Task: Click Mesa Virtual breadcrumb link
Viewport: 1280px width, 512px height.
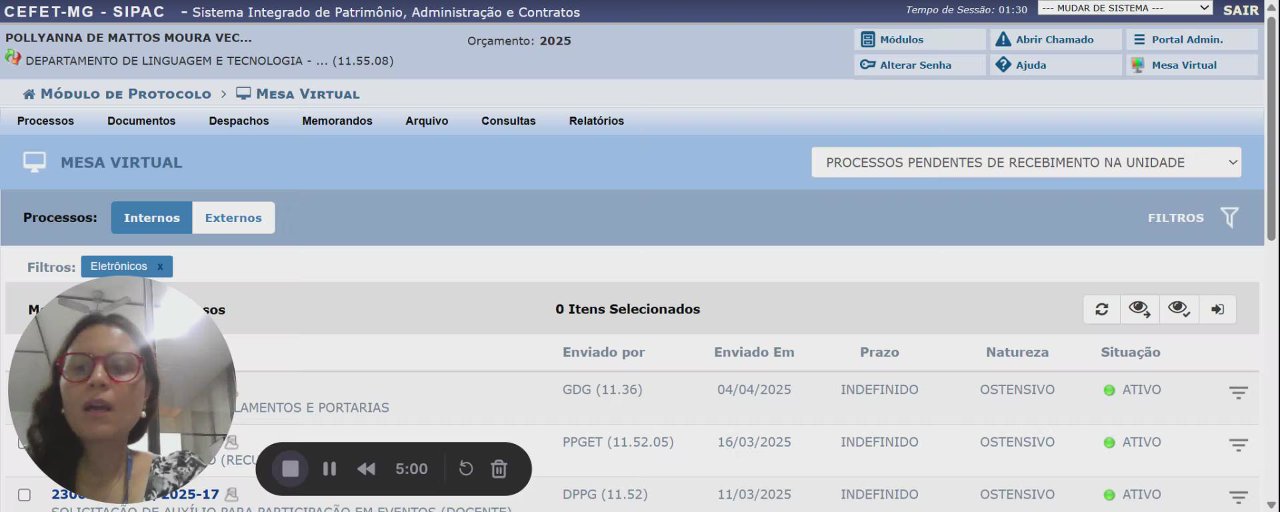Action: [x=308, y=94]
